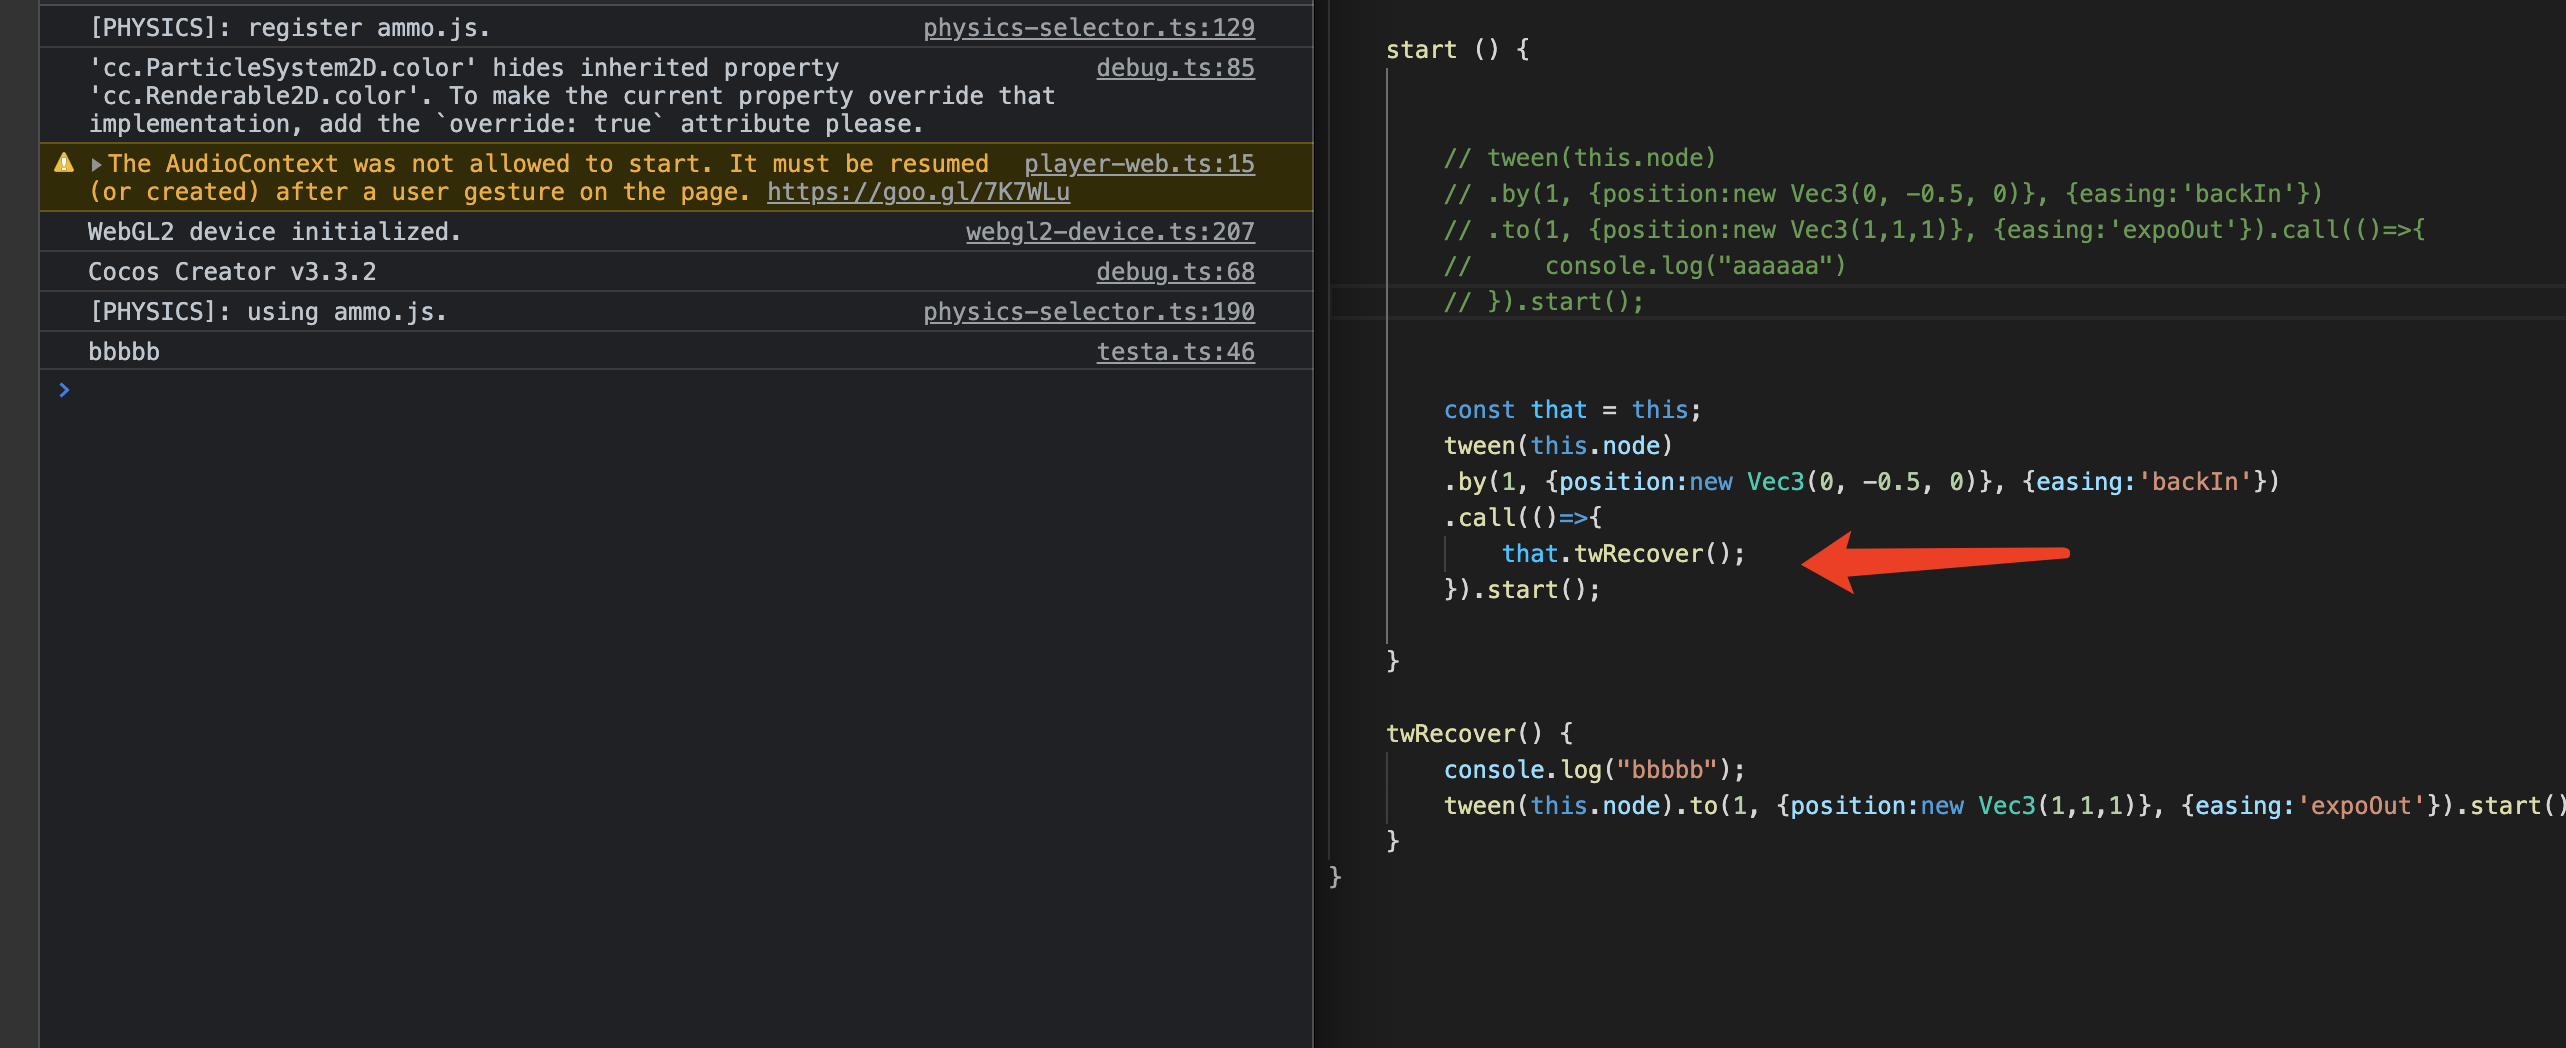Select the 'bbbbb' console log entry
This screenshot has width=2566, height=1048.
click(x=124, y=352)
